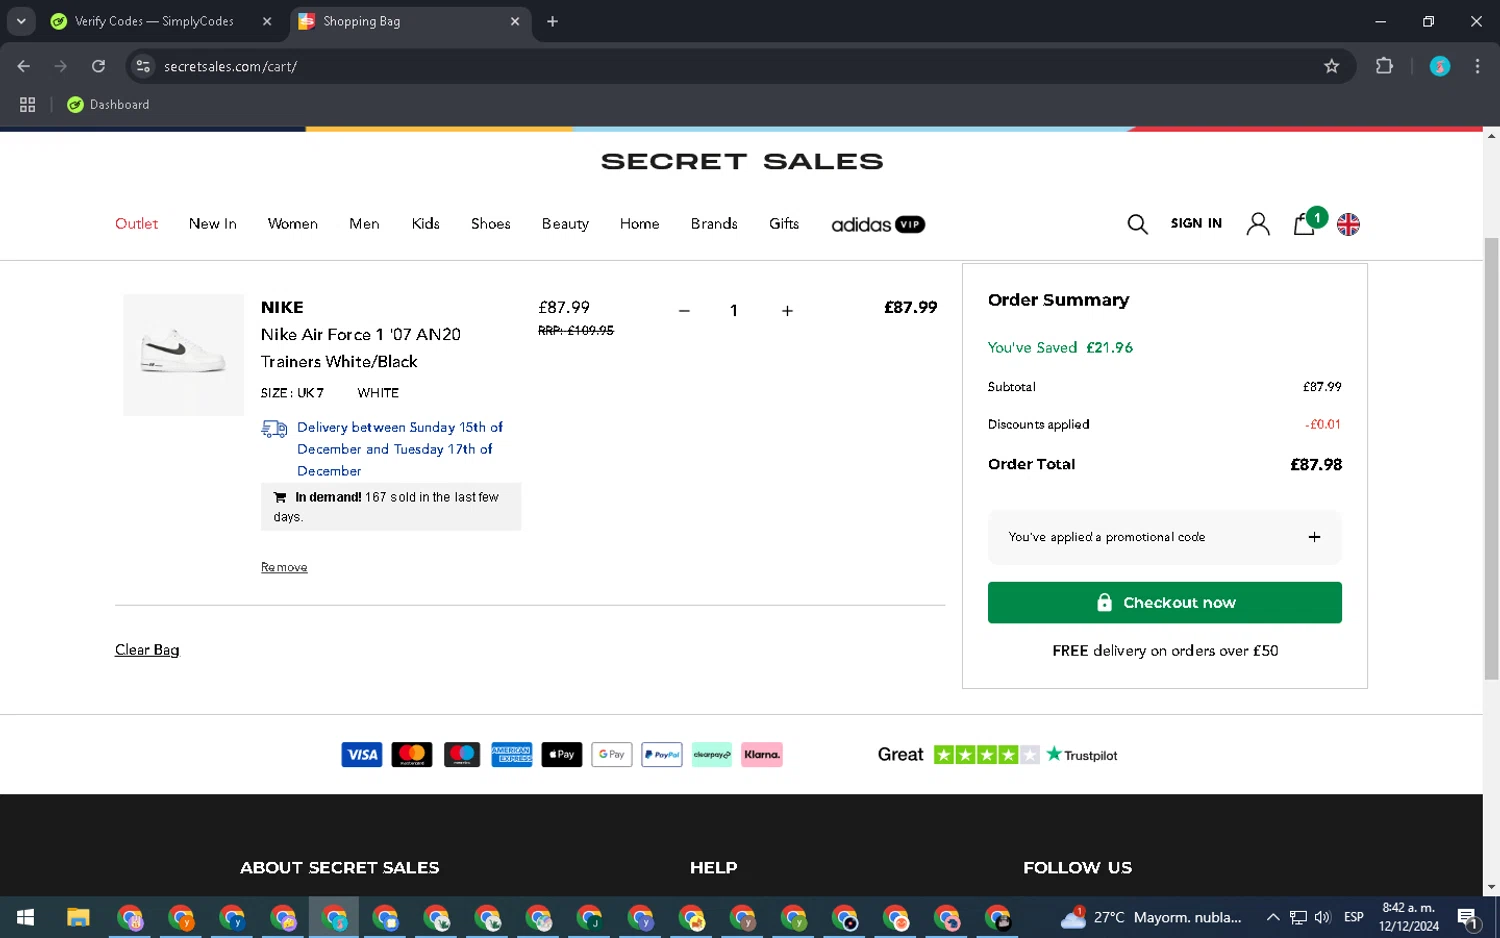This screenshot has width=1500, height=938.
Task: Switch to Verify Codes SimplyCodes tab
Action: [154, 21]
